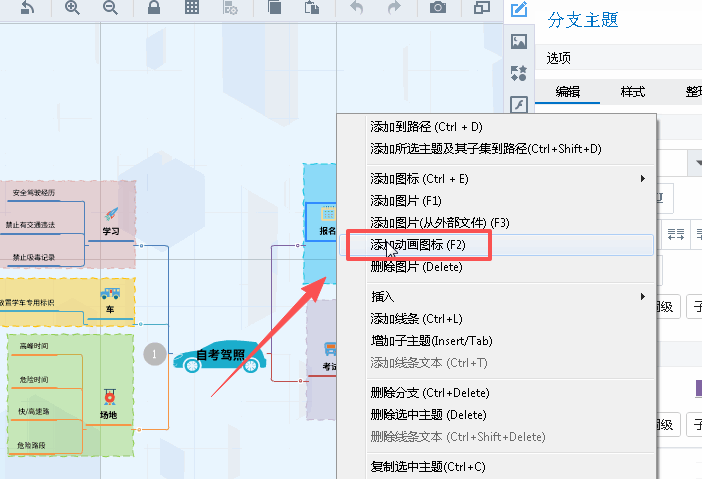Screen dimensions: 702x479
Task: Click the zoom out magnifier icon
Action: coord(110,8)
